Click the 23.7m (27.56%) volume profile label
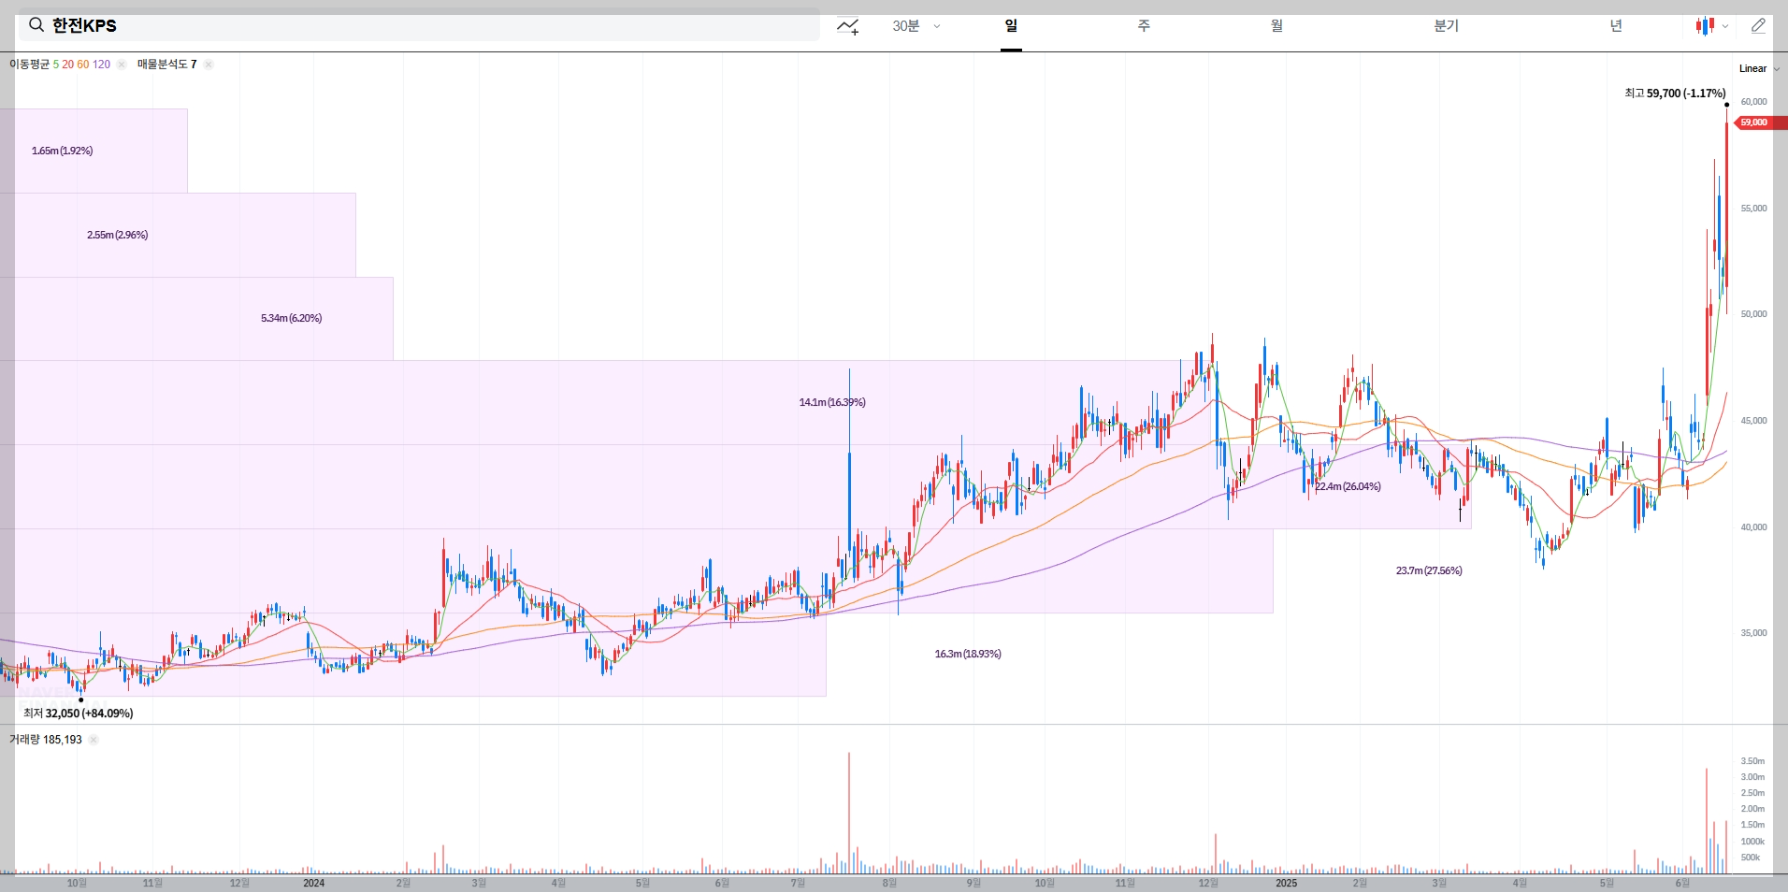This screenshot has width=1788, height=892. pyautogui.click(x=1429, y=571)
